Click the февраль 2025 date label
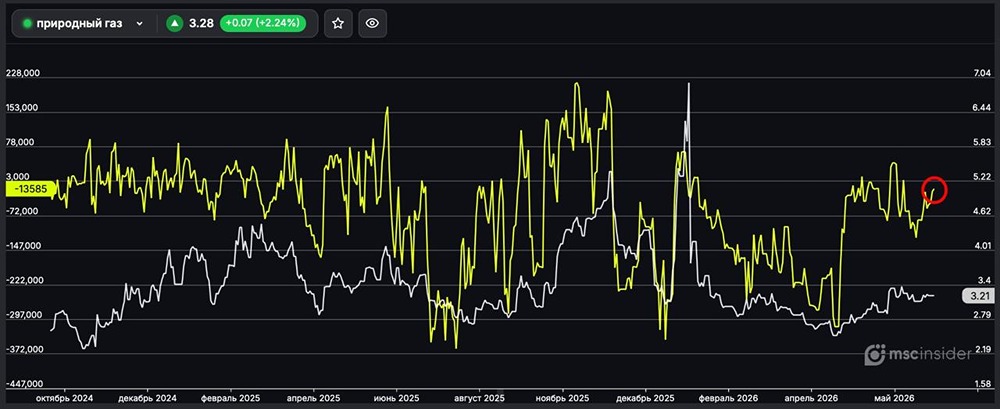Screen dimensions: 1000x409 [x=232, y=398]
